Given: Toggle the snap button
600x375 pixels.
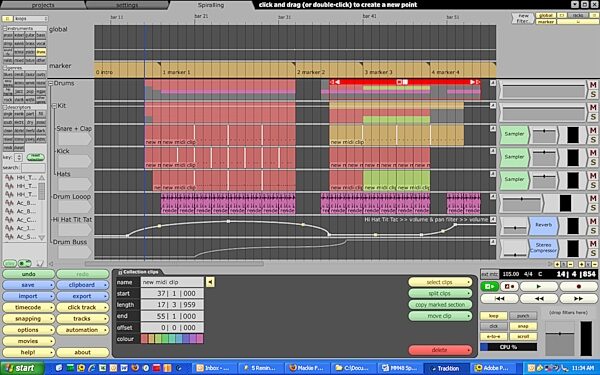Looking at the screenshot, I should tap(523, 326).
